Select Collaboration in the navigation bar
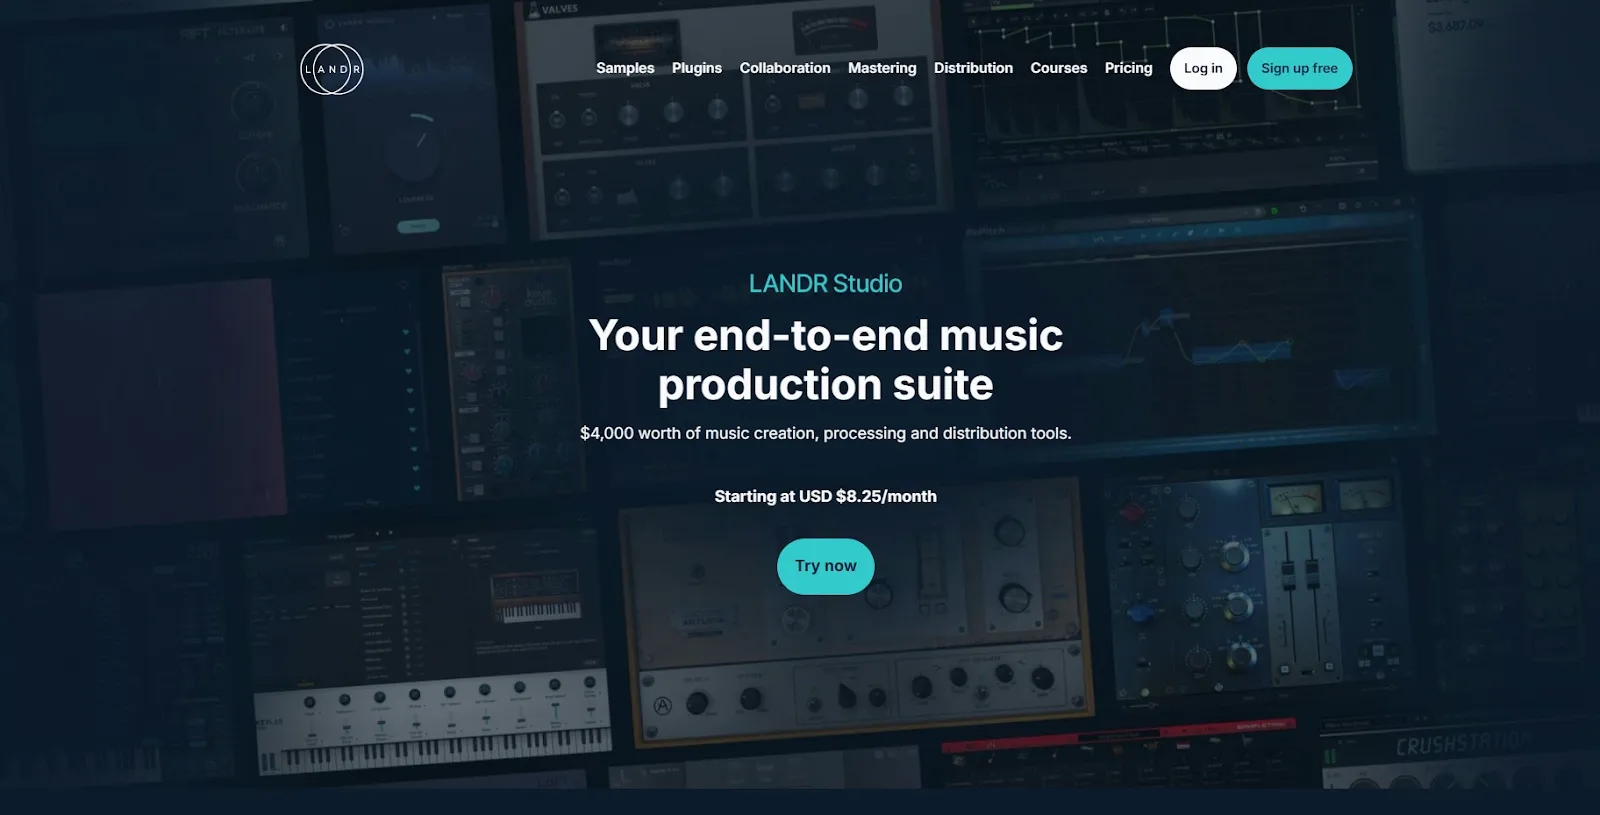This screenshot has width=1600, height=815. coord(784,68)
